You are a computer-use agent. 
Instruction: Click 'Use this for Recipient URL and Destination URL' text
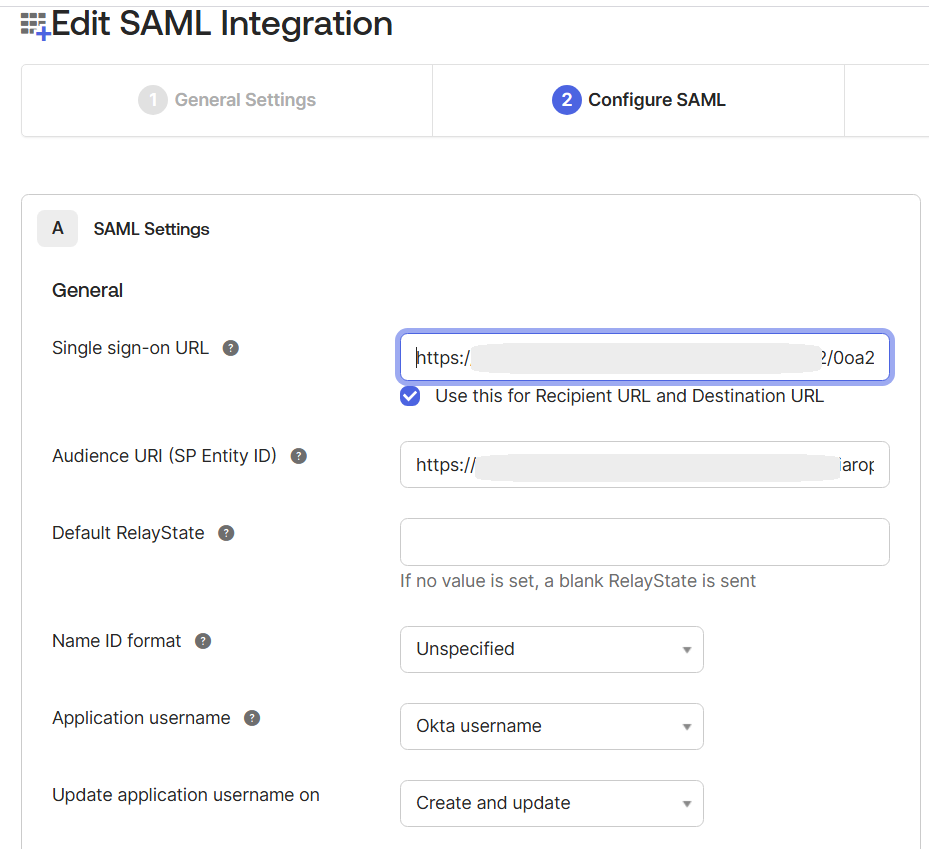tap(629, 396)
